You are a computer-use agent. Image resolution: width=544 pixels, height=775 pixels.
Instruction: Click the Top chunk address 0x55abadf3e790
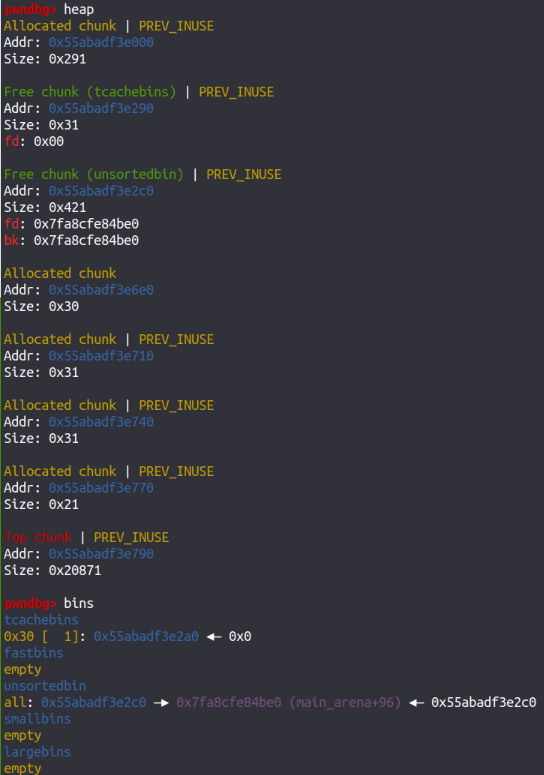click(x=101, y=554)
